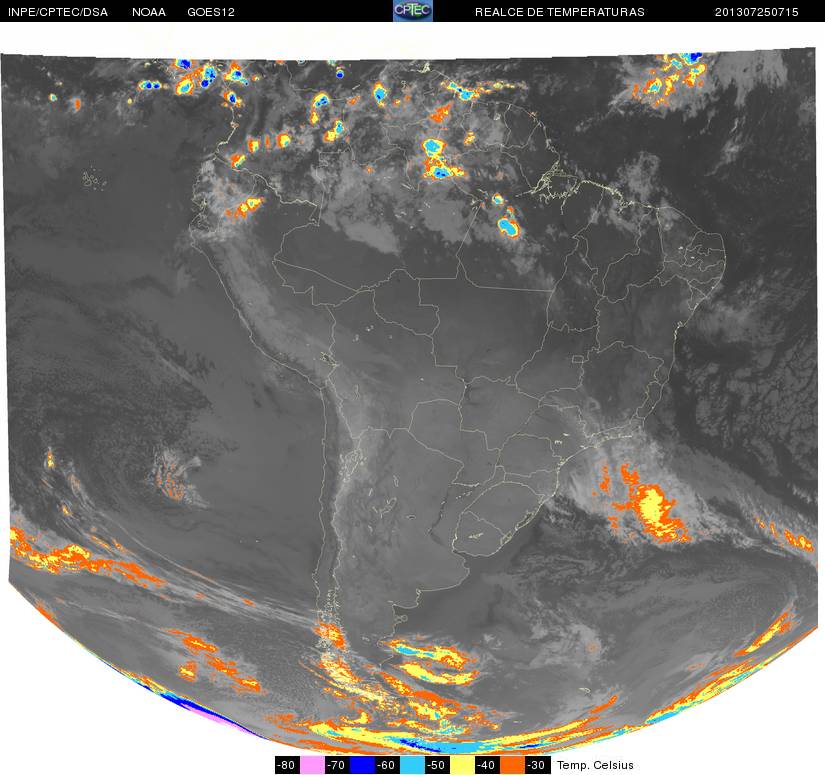Viewport: 825px width, 775px height.
Task: Click the NOAA label in header
Action: pyautogui.click(x=149, y=12)
